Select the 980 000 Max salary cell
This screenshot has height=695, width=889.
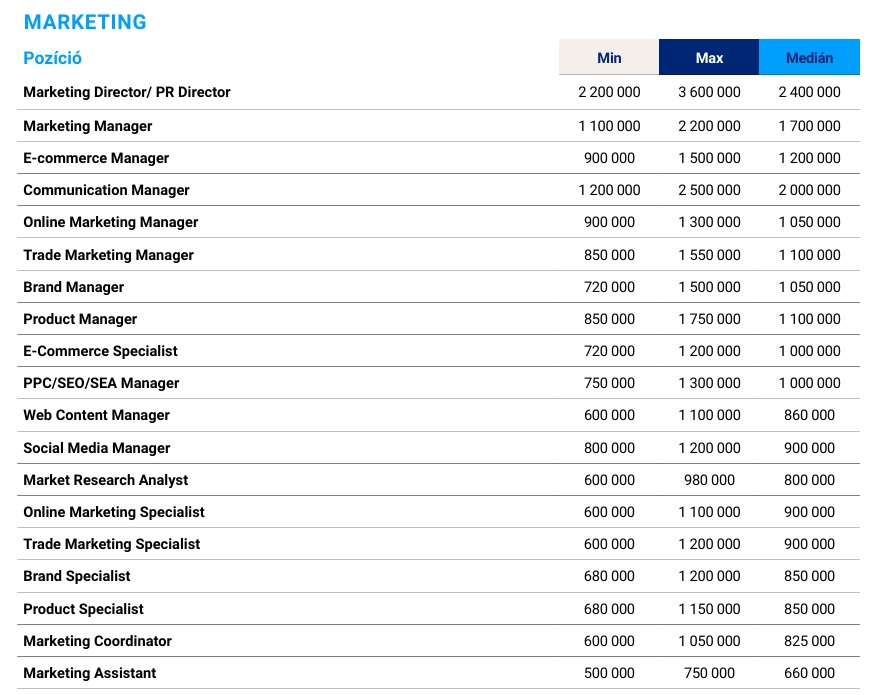click(x=709, y=480)
